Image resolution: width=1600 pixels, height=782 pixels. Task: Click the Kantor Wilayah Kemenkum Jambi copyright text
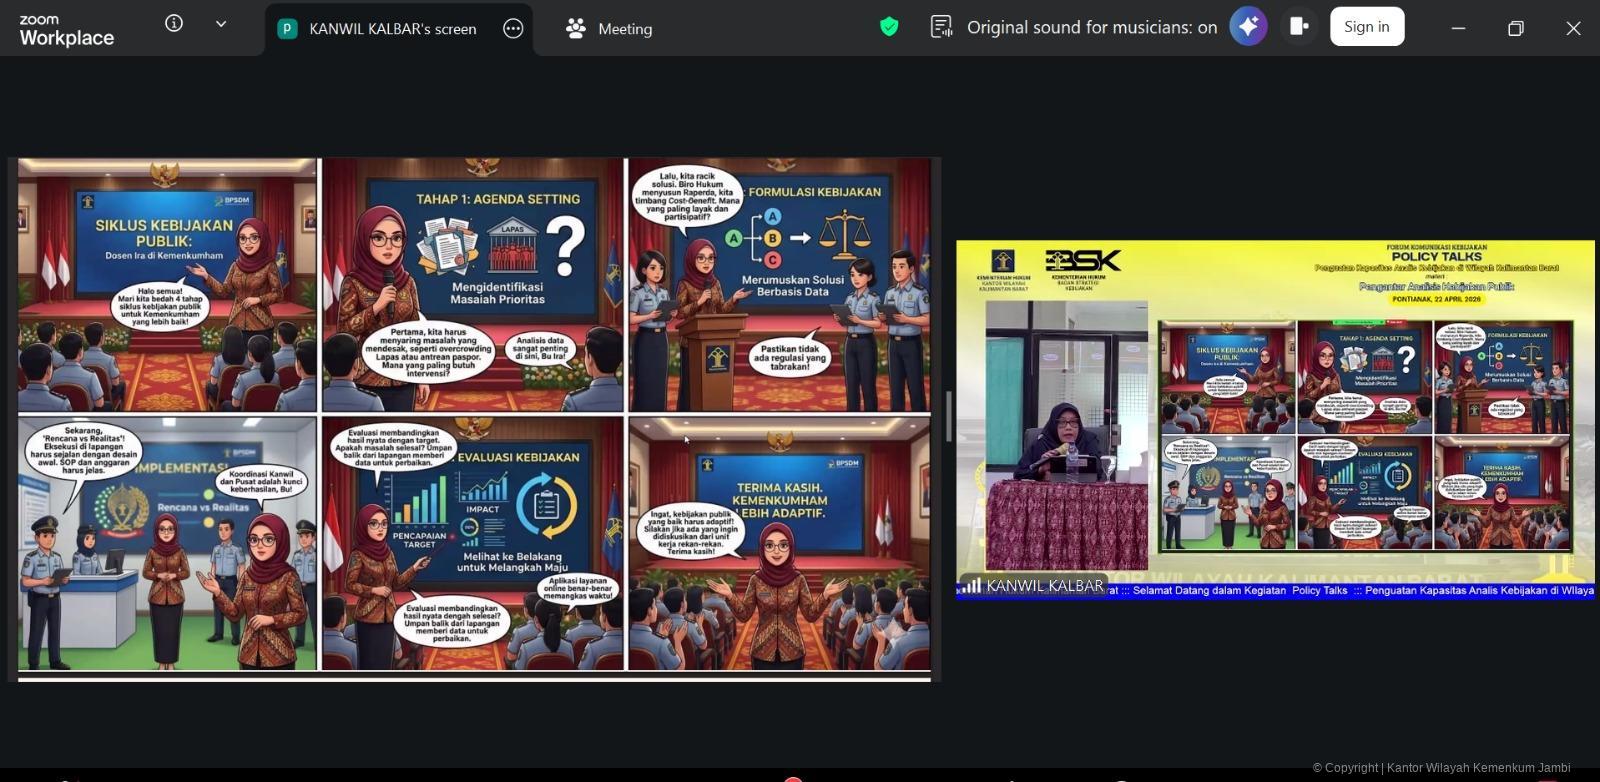[x=1440, y=768]
